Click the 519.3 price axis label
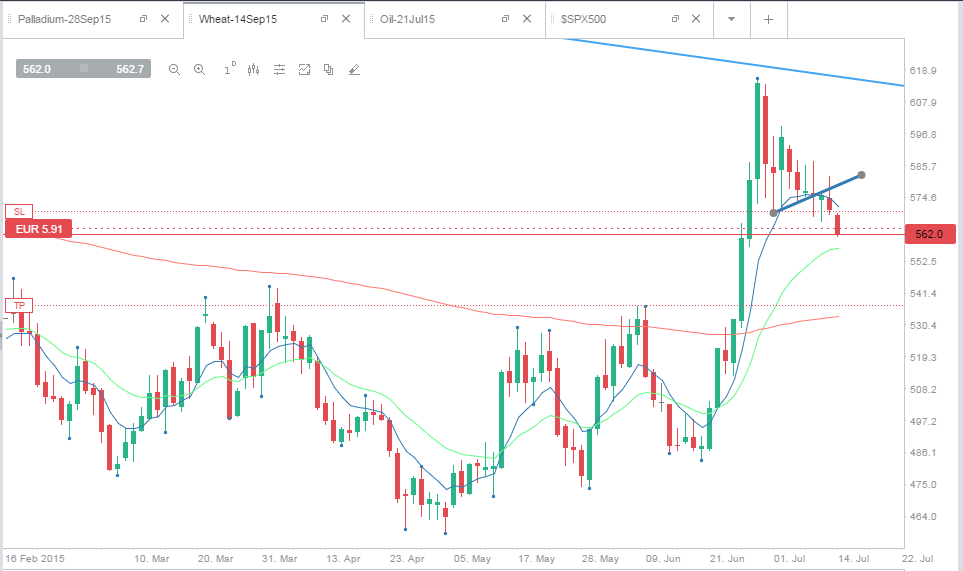 [922, 357]
